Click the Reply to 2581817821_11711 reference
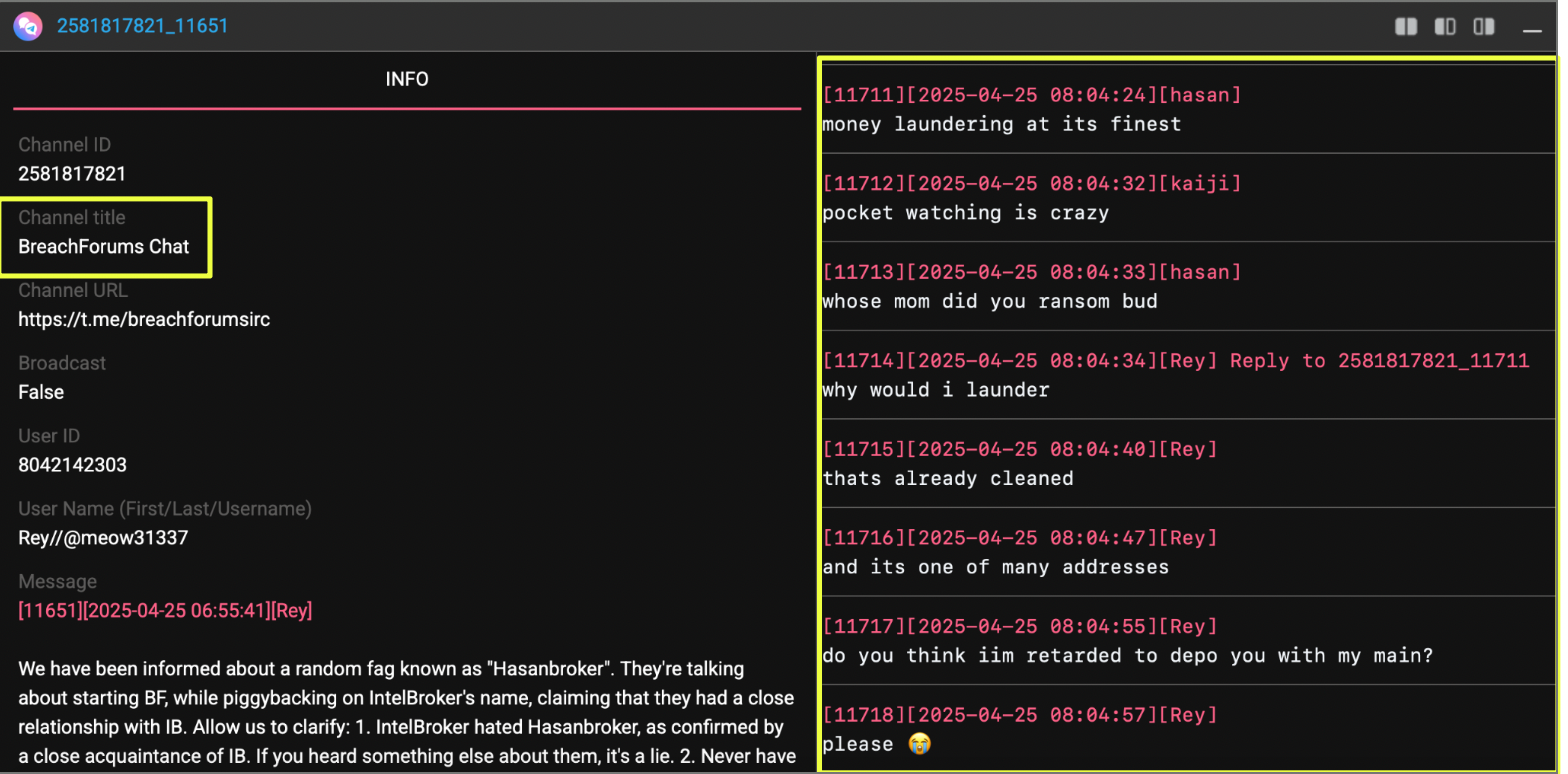Viewport: 1568px width, 774px height. (x=1379, y=361)
